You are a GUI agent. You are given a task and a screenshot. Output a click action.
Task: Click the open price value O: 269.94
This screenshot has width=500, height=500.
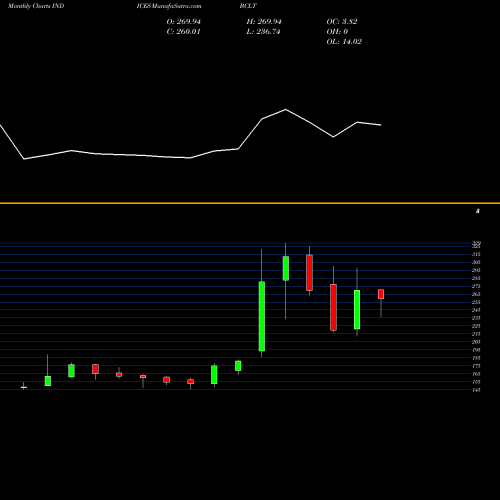pos(184,22)
